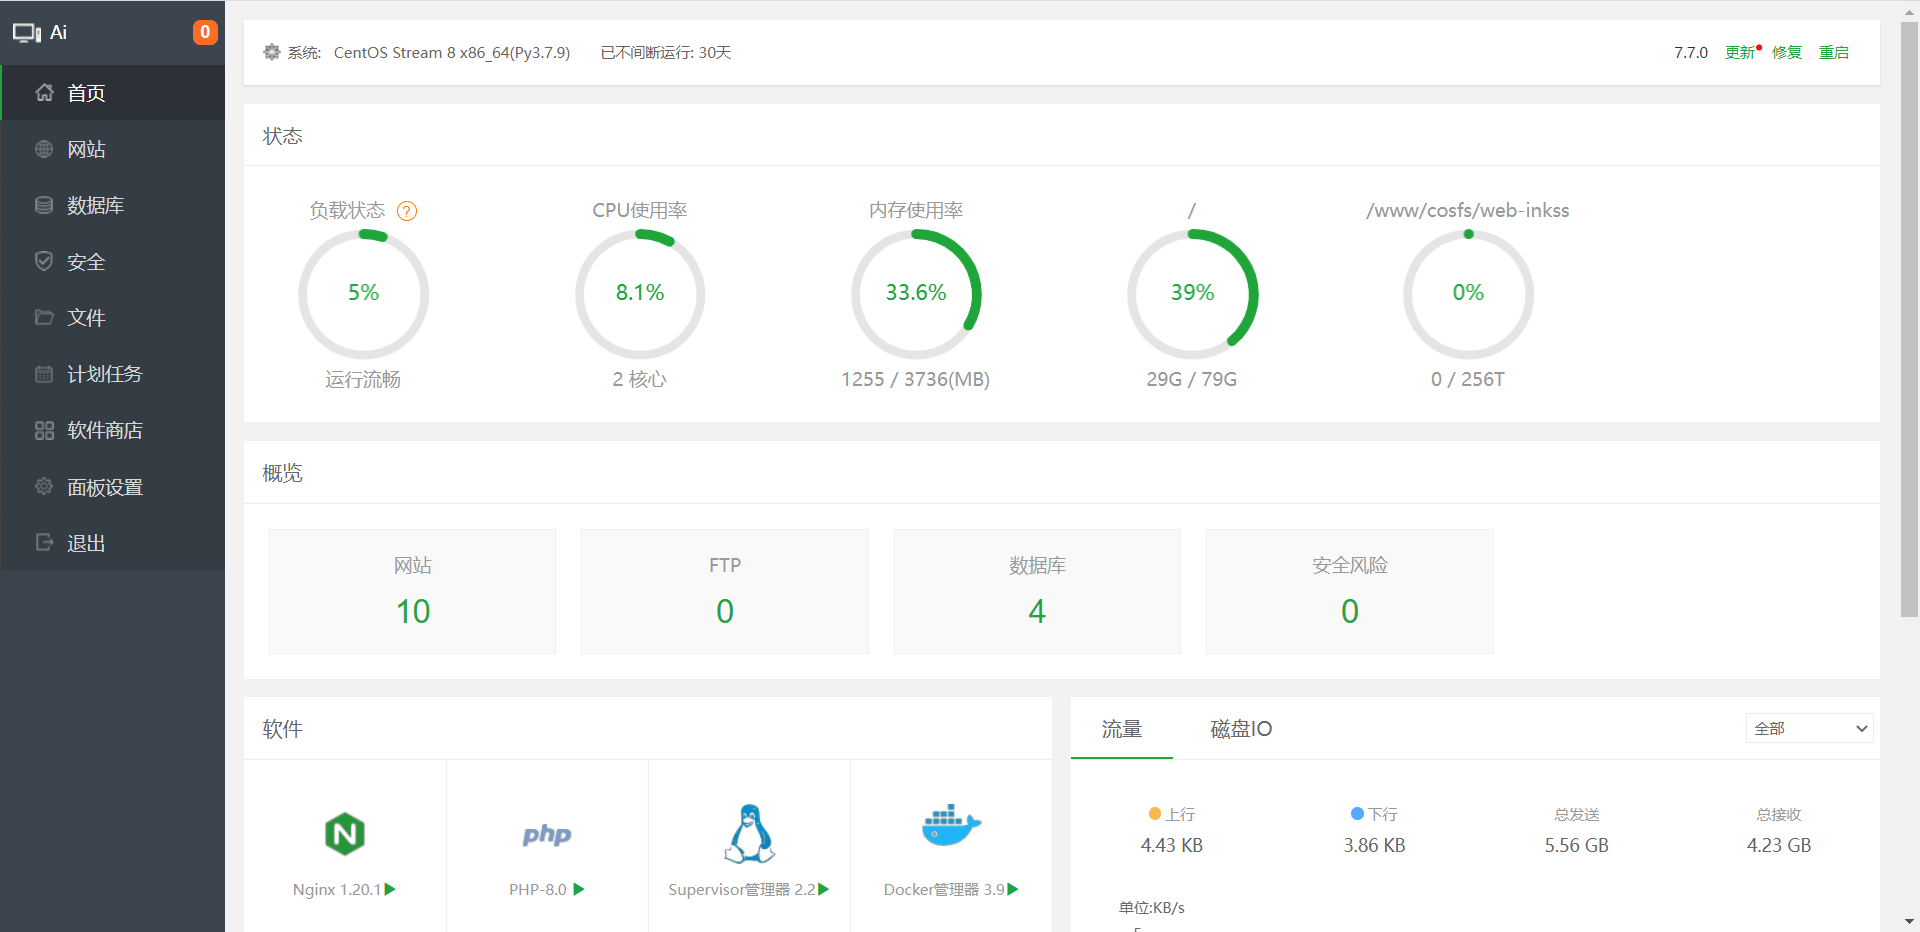Click the 文件 folder icon
Screen dimensions: 1920x932
point(44,317)
